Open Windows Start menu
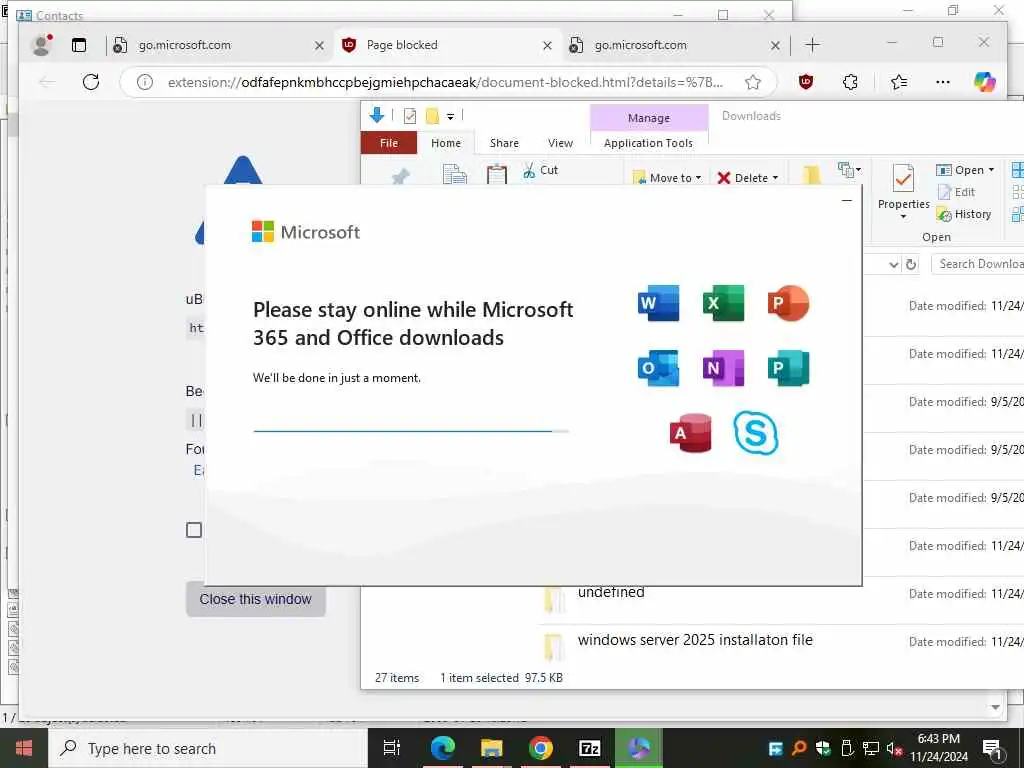Viewport: 1024px width, 768px height. coord(24,748)
